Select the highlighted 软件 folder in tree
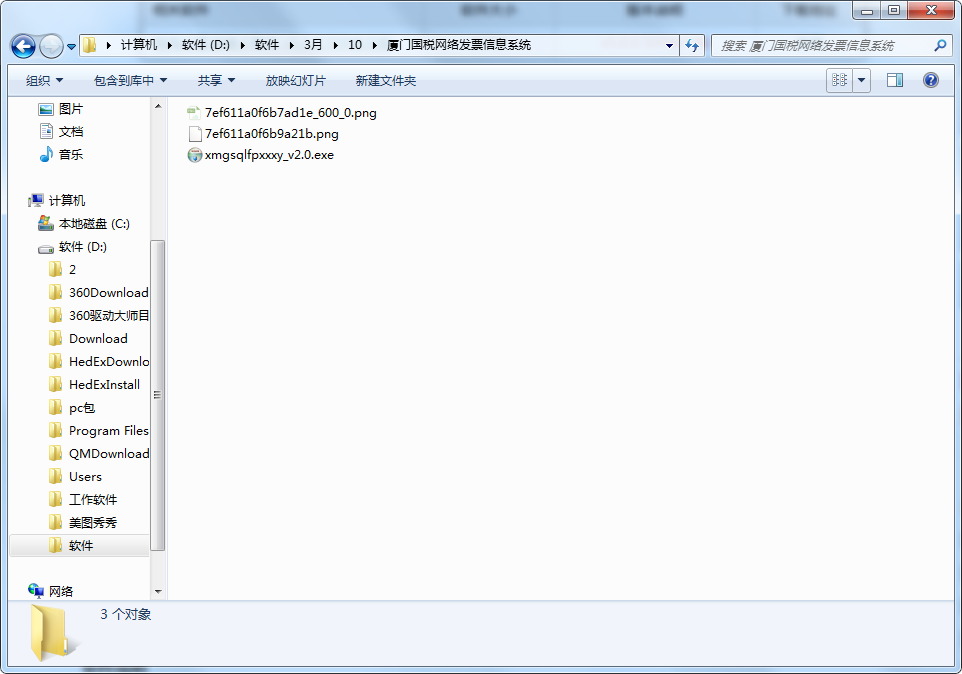Viewport: 962px width, 674px height. [81, 546]
